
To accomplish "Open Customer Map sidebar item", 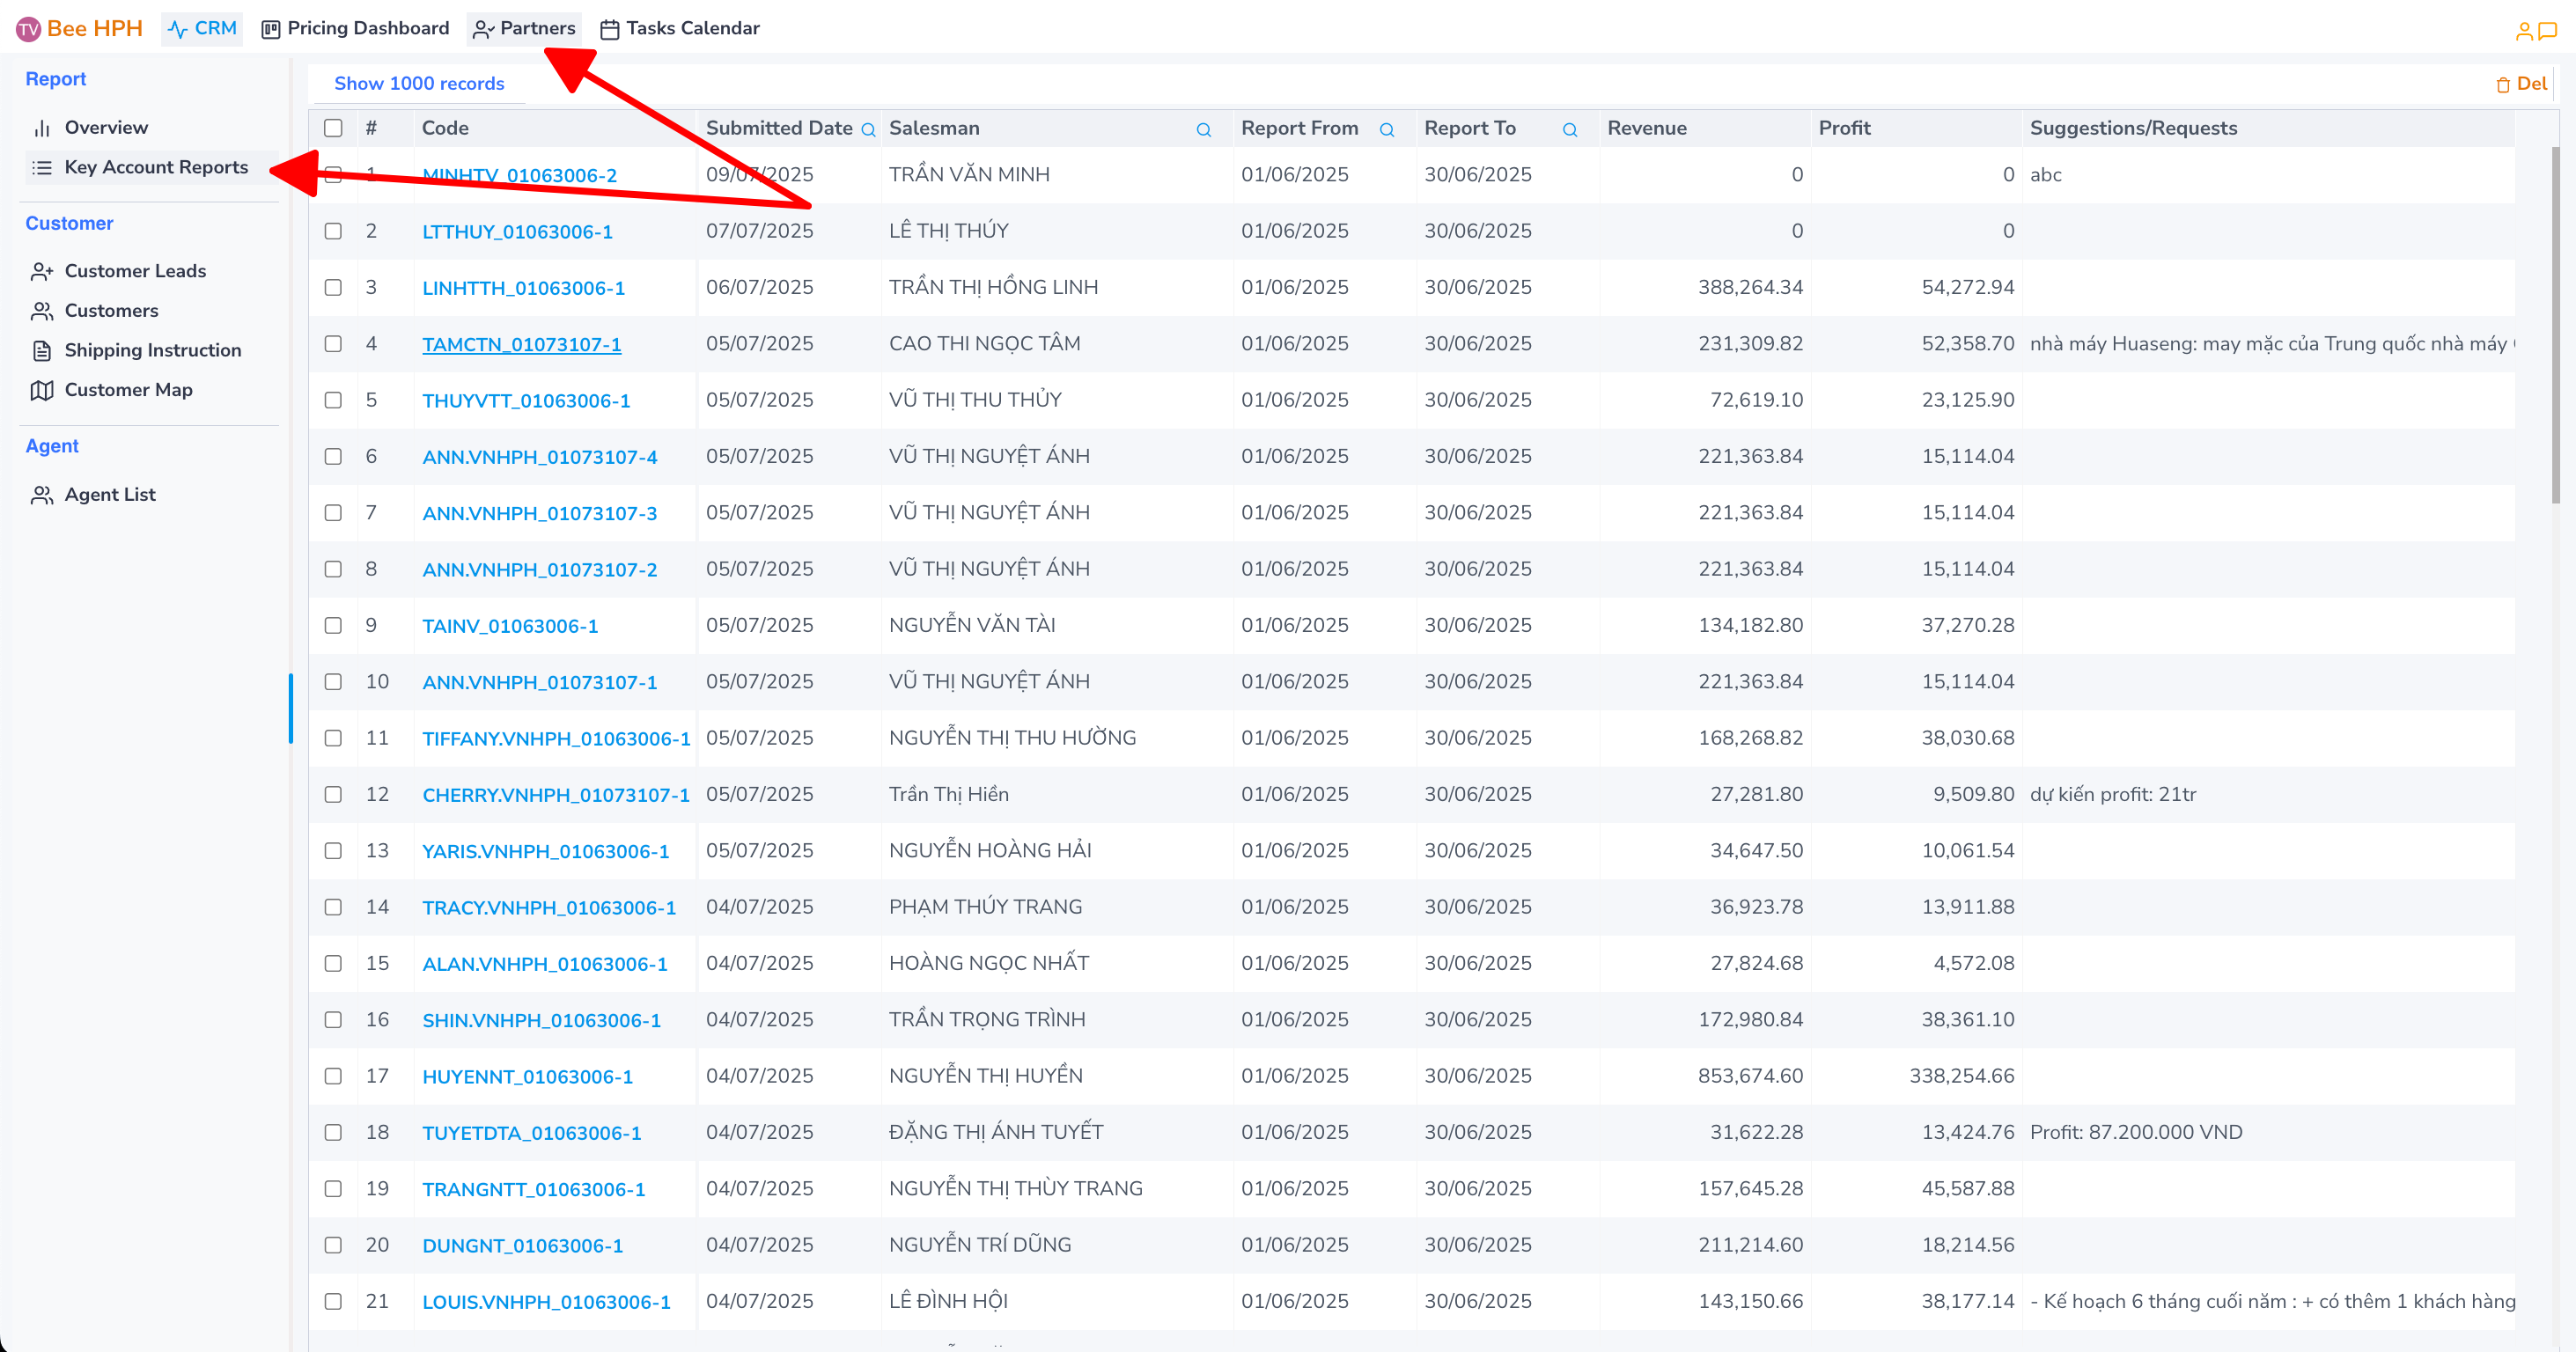I will click(x=128, y=390).
